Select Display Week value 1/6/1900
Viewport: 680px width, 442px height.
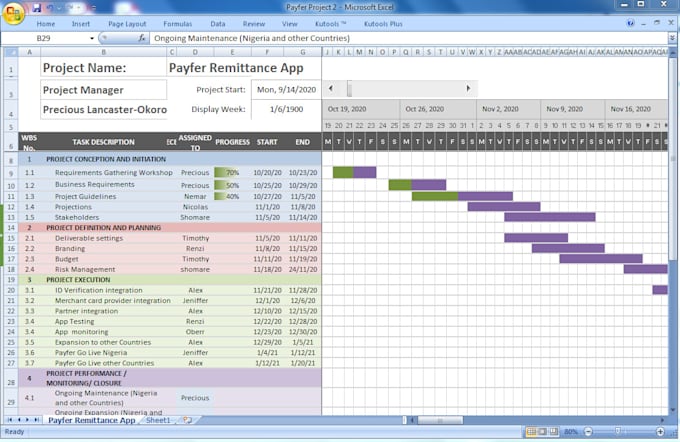tap(286, 109)
